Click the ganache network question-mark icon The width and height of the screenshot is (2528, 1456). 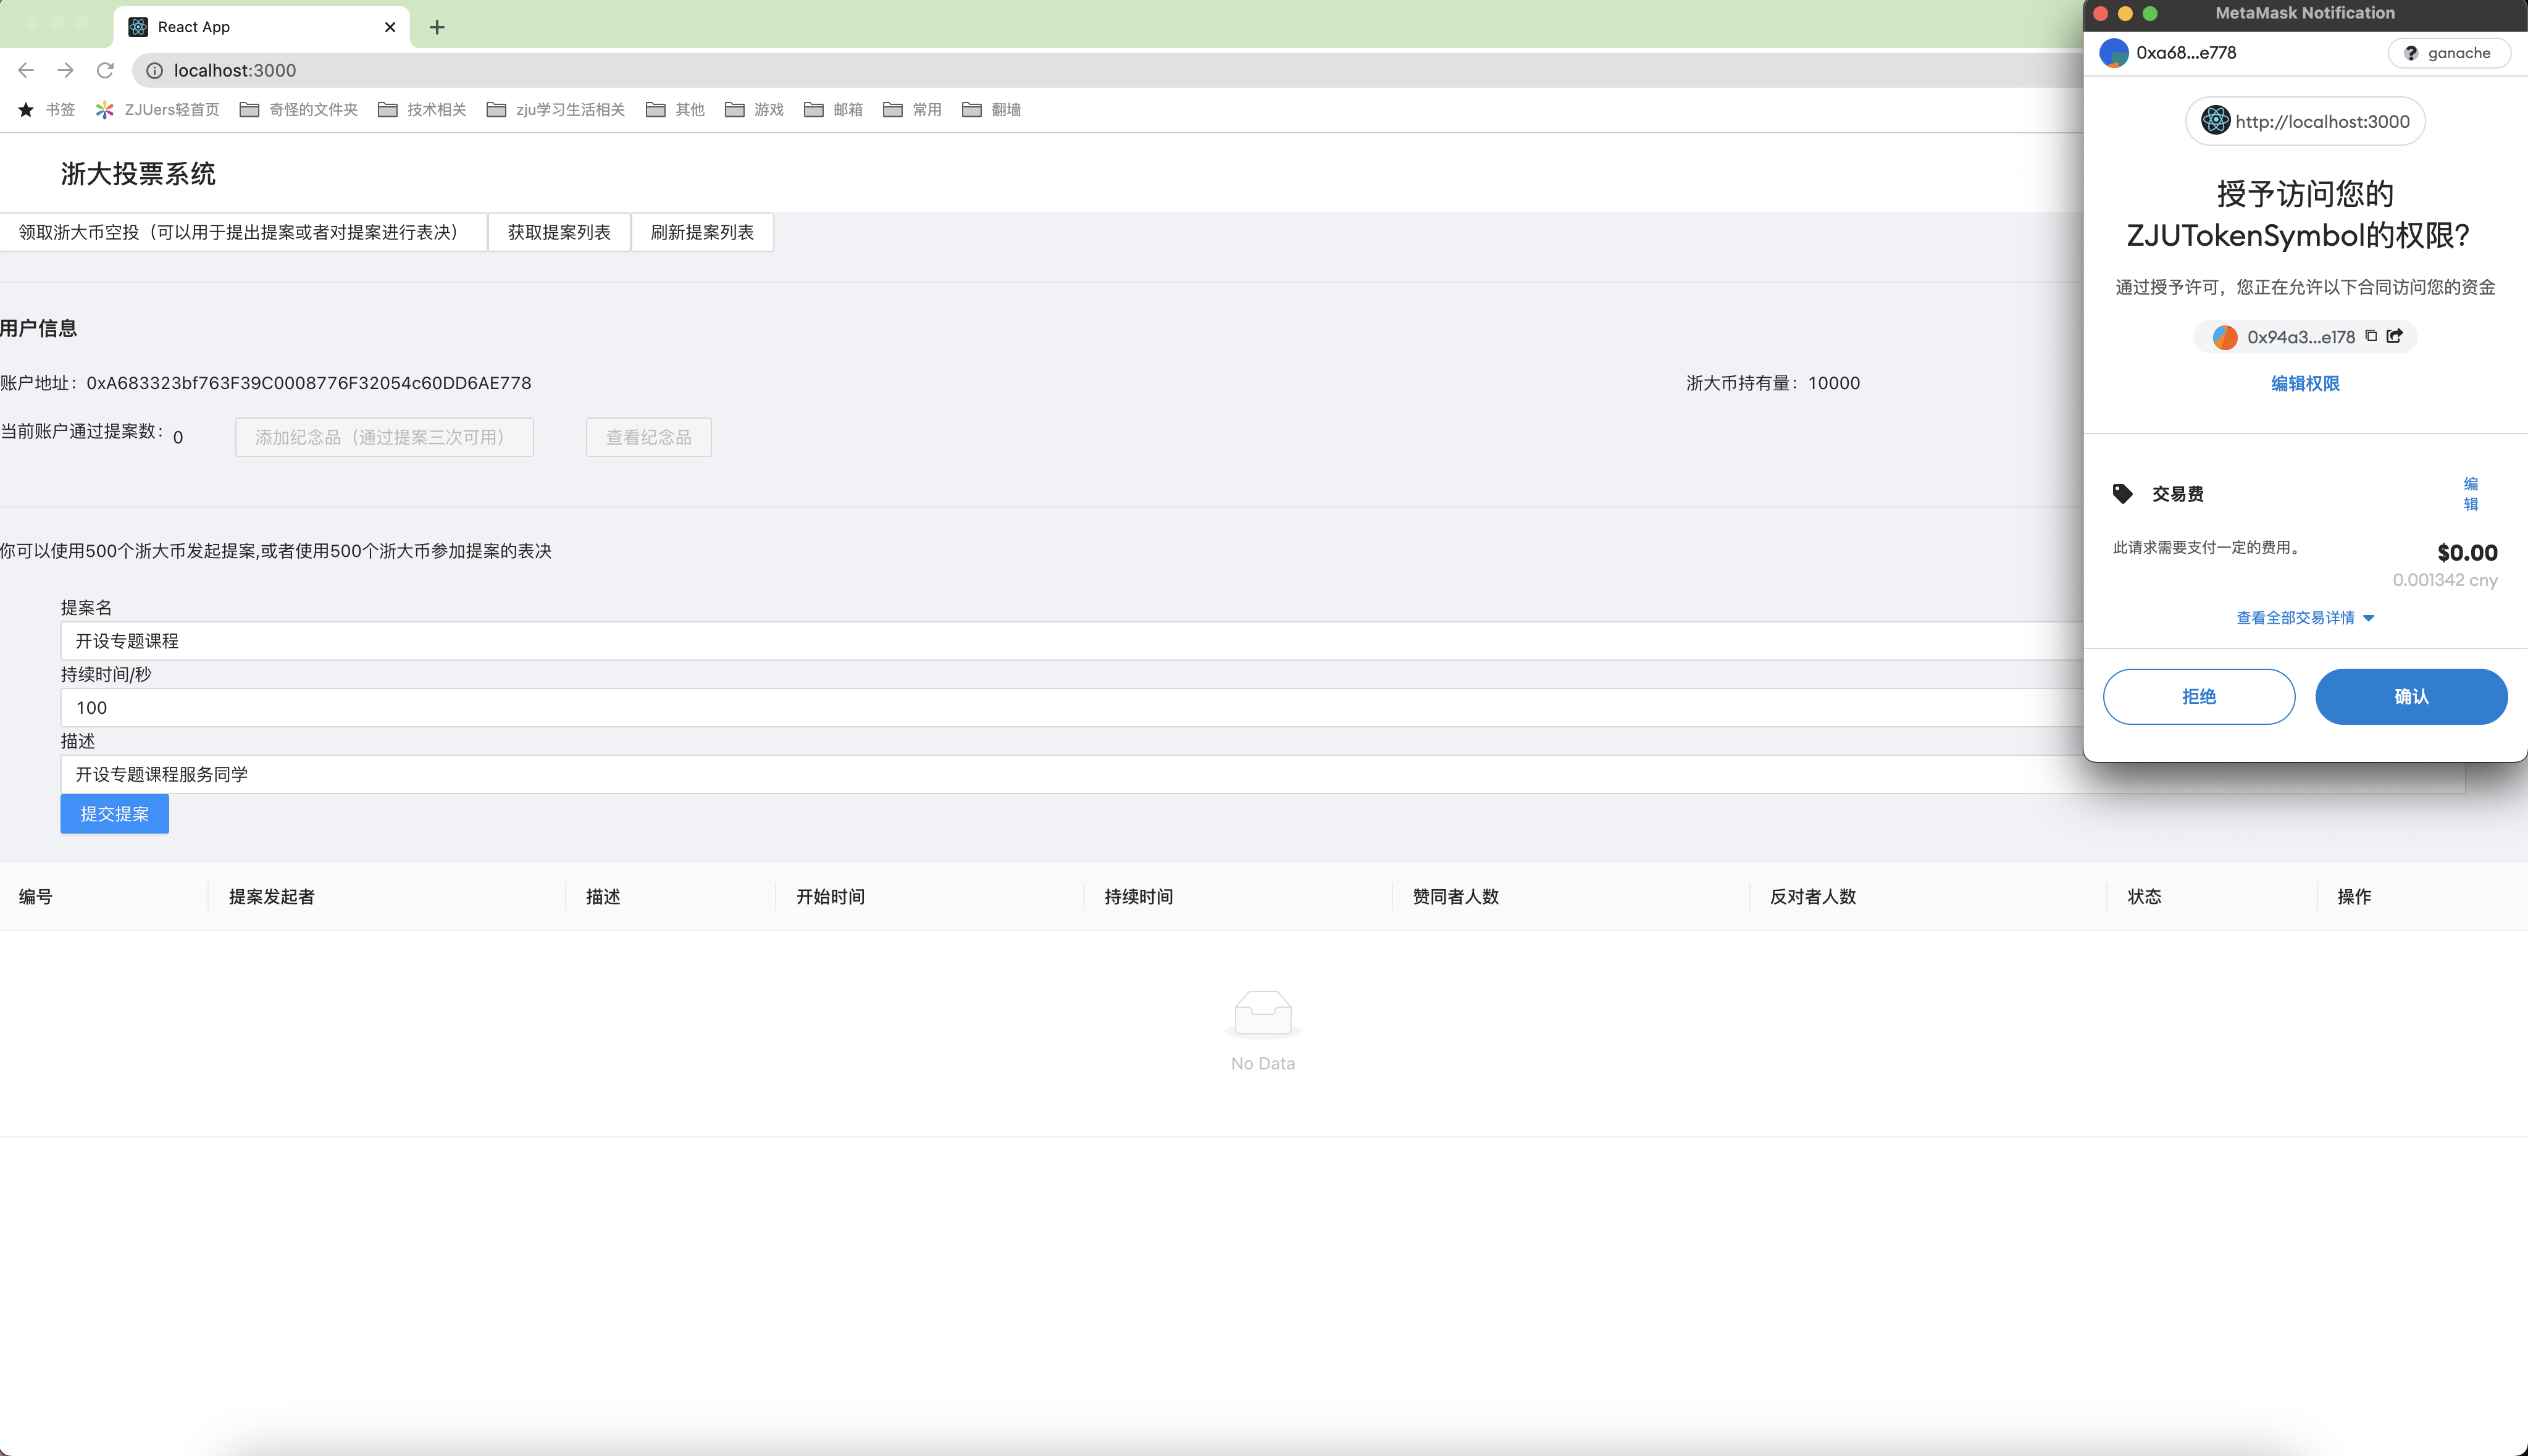tap(2411, 53)
